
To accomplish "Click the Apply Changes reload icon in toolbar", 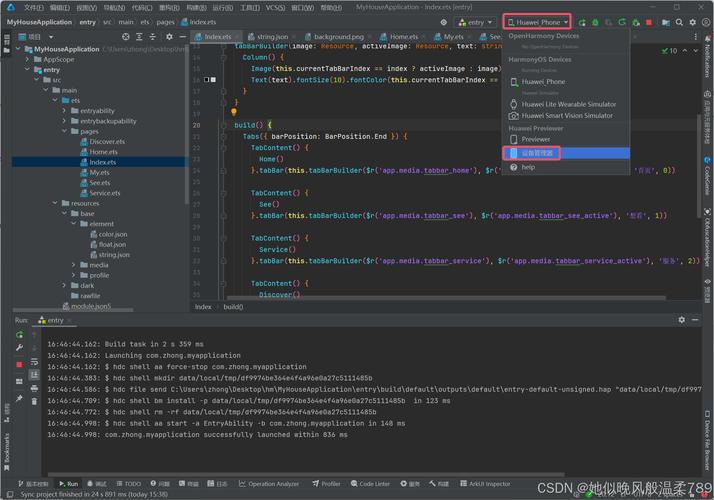I will coord(622,22).
